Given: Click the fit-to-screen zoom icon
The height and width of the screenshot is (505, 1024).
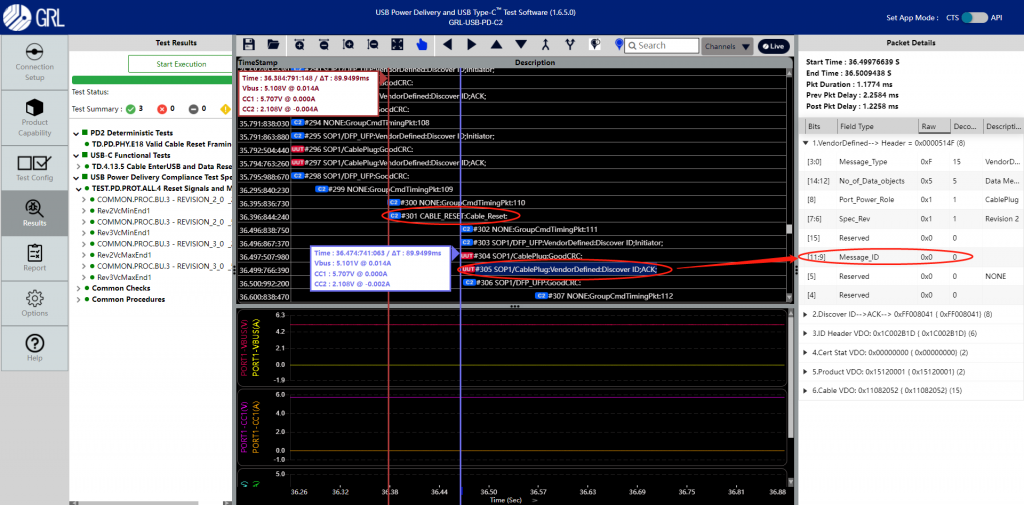Looking at the screenshot, I should coord(397,45).
